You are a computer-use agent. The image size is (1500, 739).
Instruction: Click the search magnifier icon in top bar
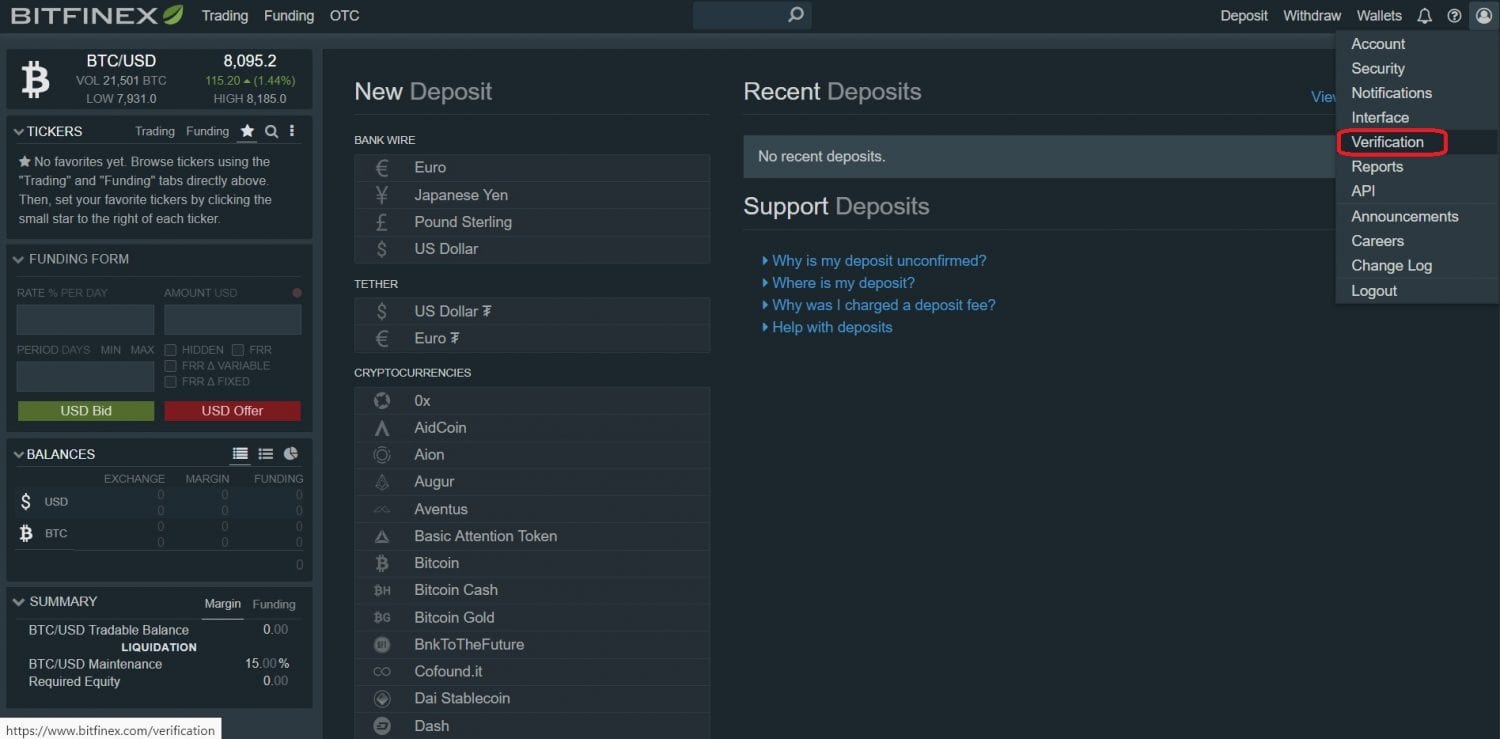[x=796, y=15]
